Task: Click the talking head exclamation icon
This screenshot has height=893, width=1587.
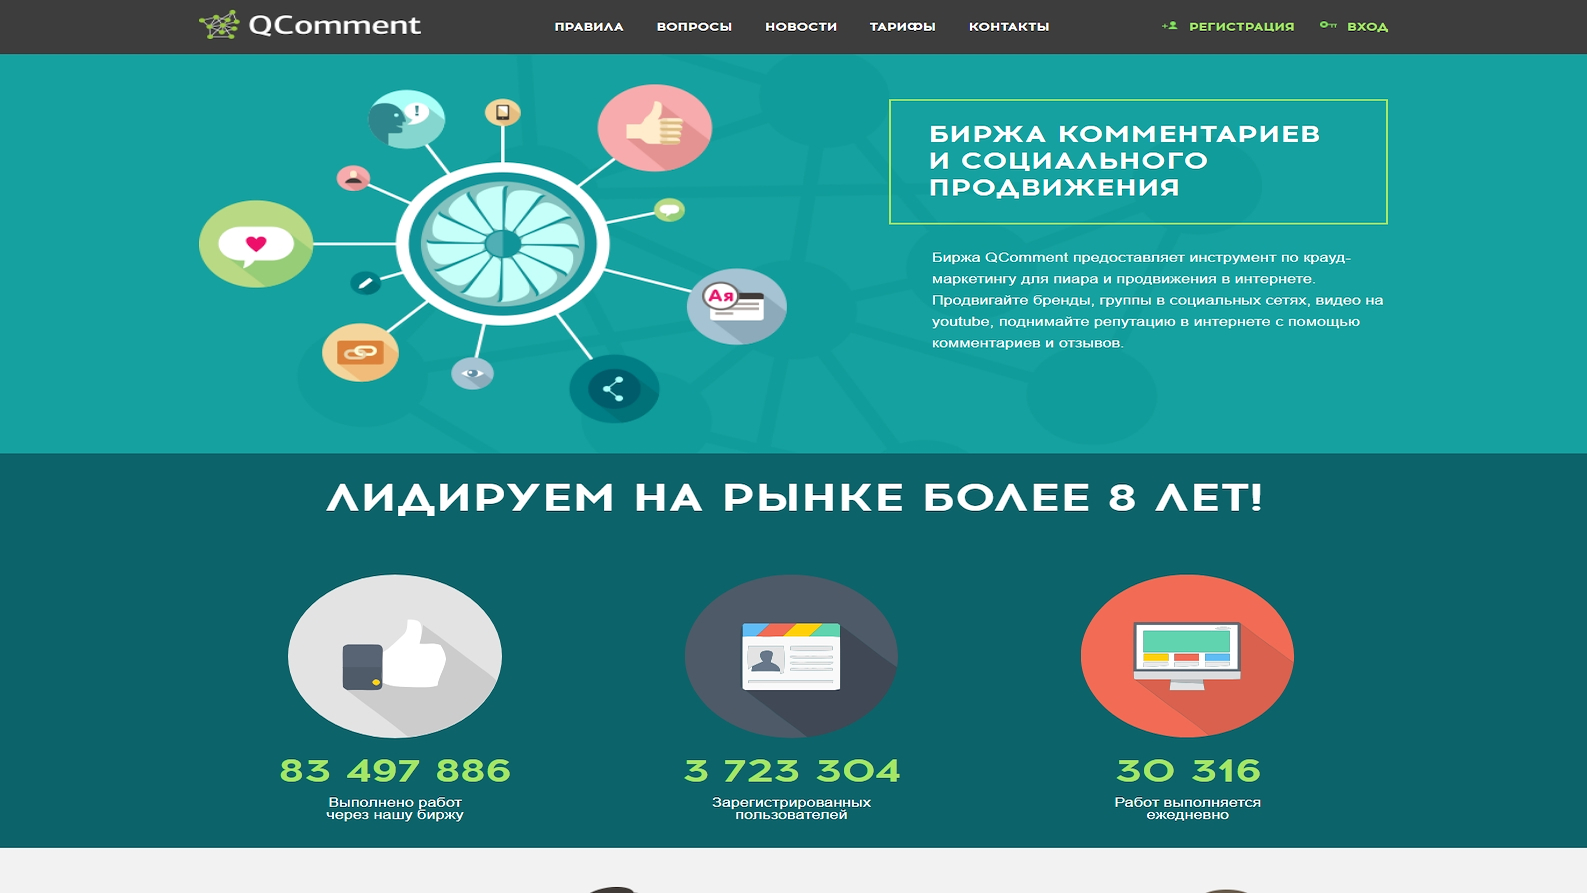Action: coord(406,119)
